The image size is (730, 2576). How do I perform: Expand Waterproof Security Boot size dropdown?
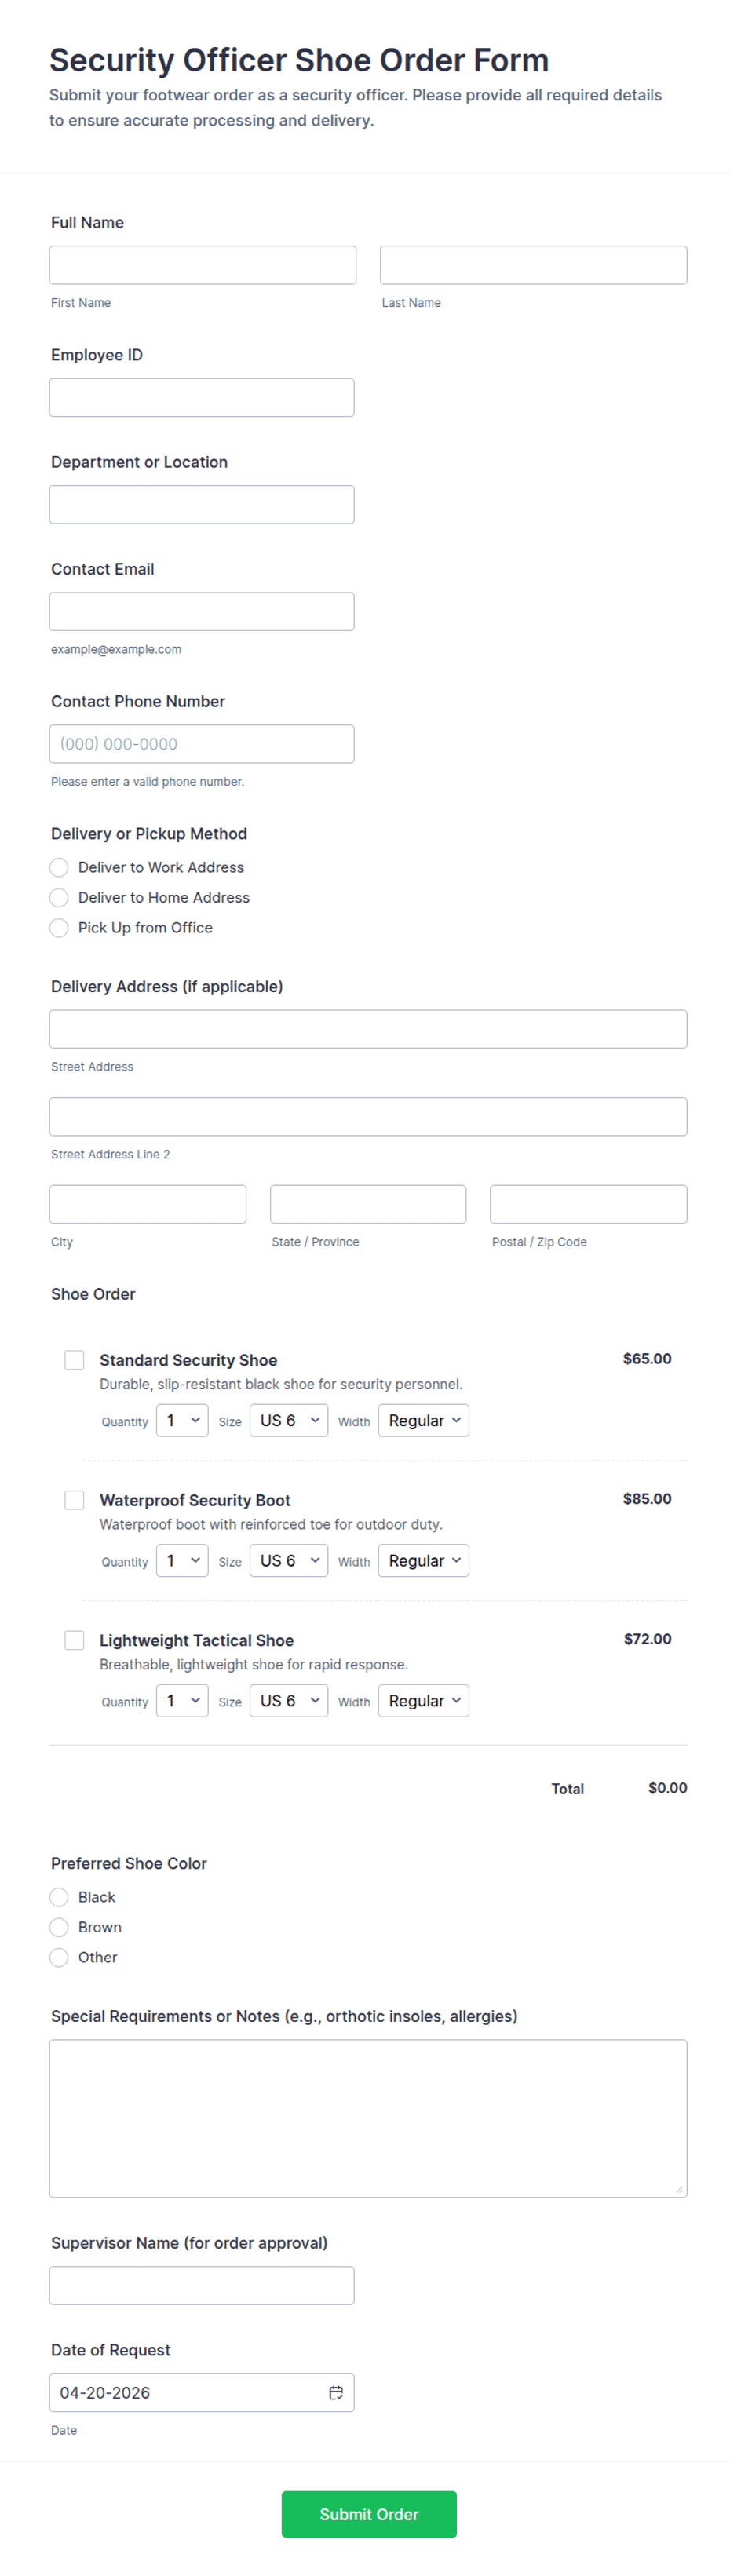288,1560
